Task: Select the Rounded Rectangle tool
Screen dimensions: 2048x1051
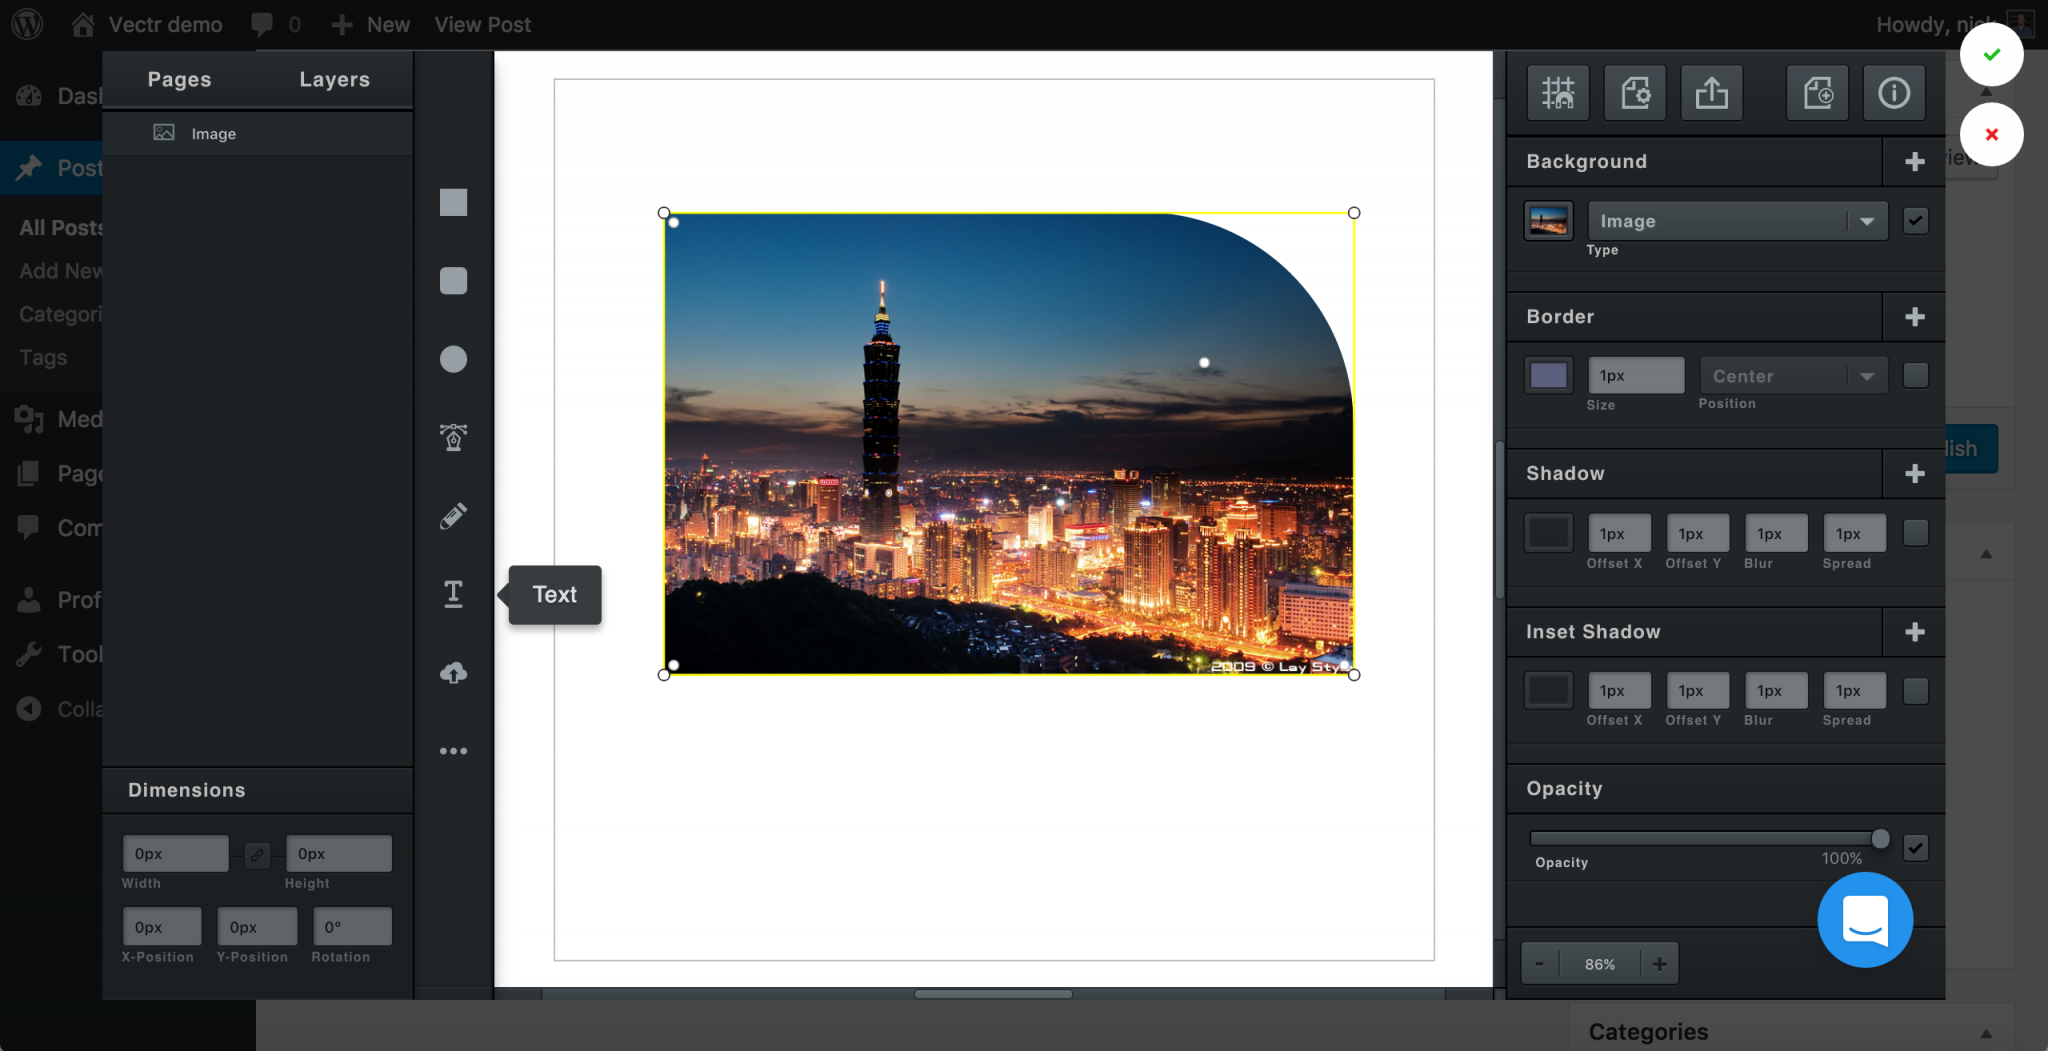Action: click(453, 280)
